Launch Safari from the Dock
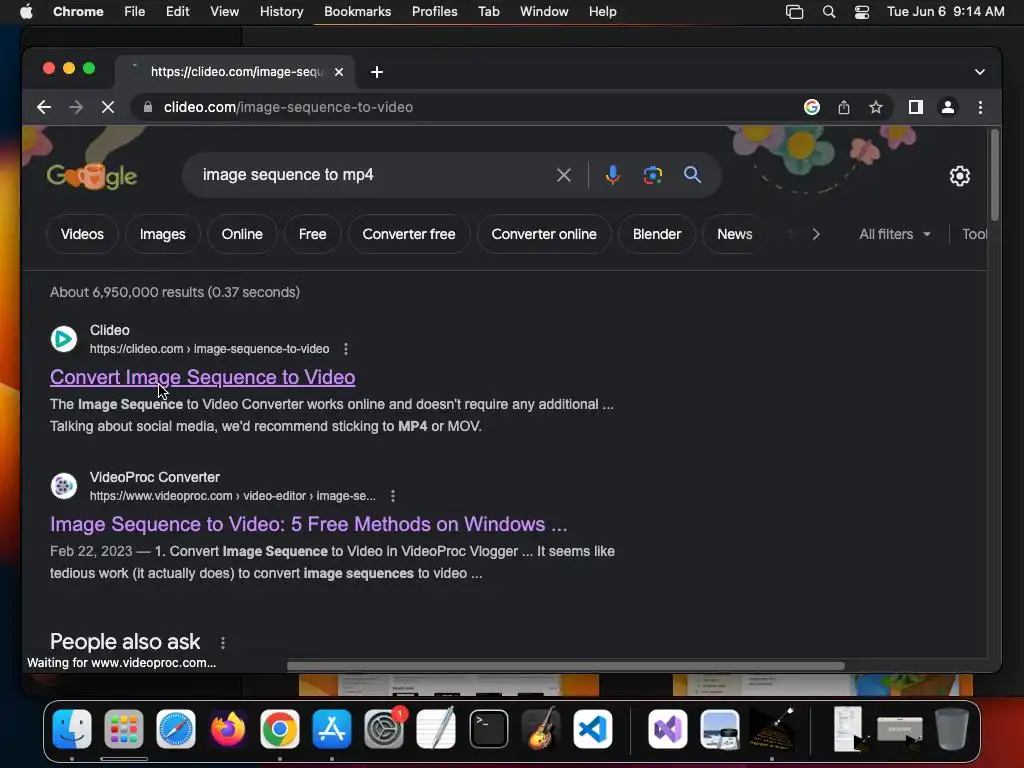 point(176,729)
